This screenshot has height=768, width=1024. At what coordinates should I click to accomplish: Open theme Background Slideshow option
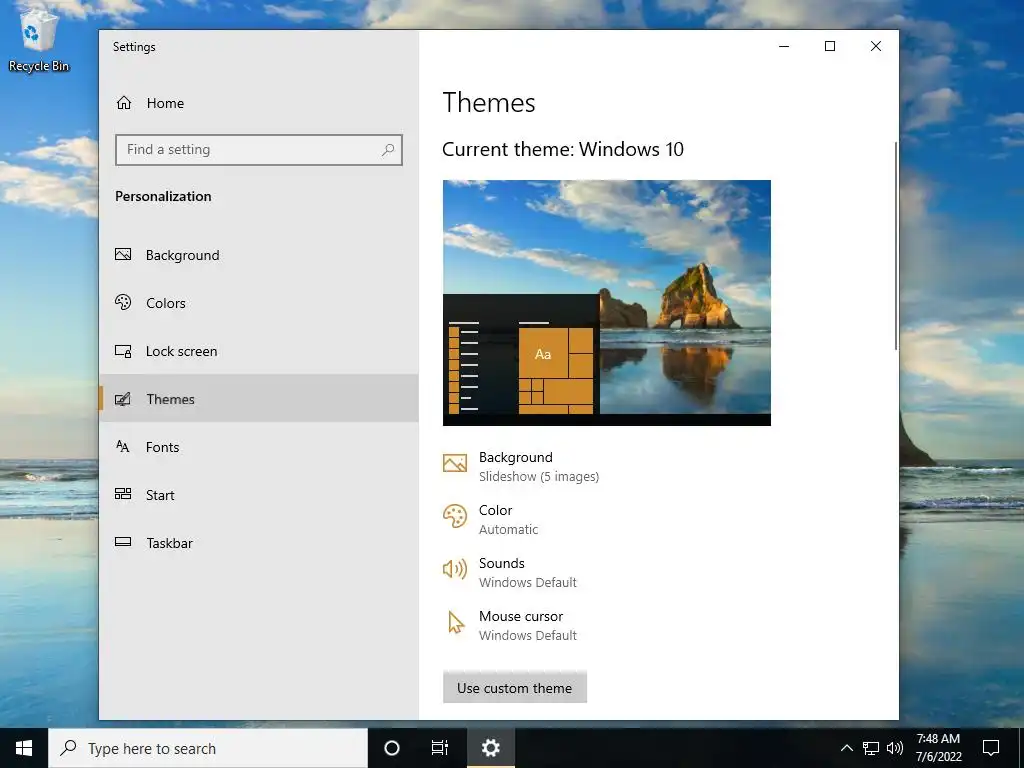pos(520,466)
